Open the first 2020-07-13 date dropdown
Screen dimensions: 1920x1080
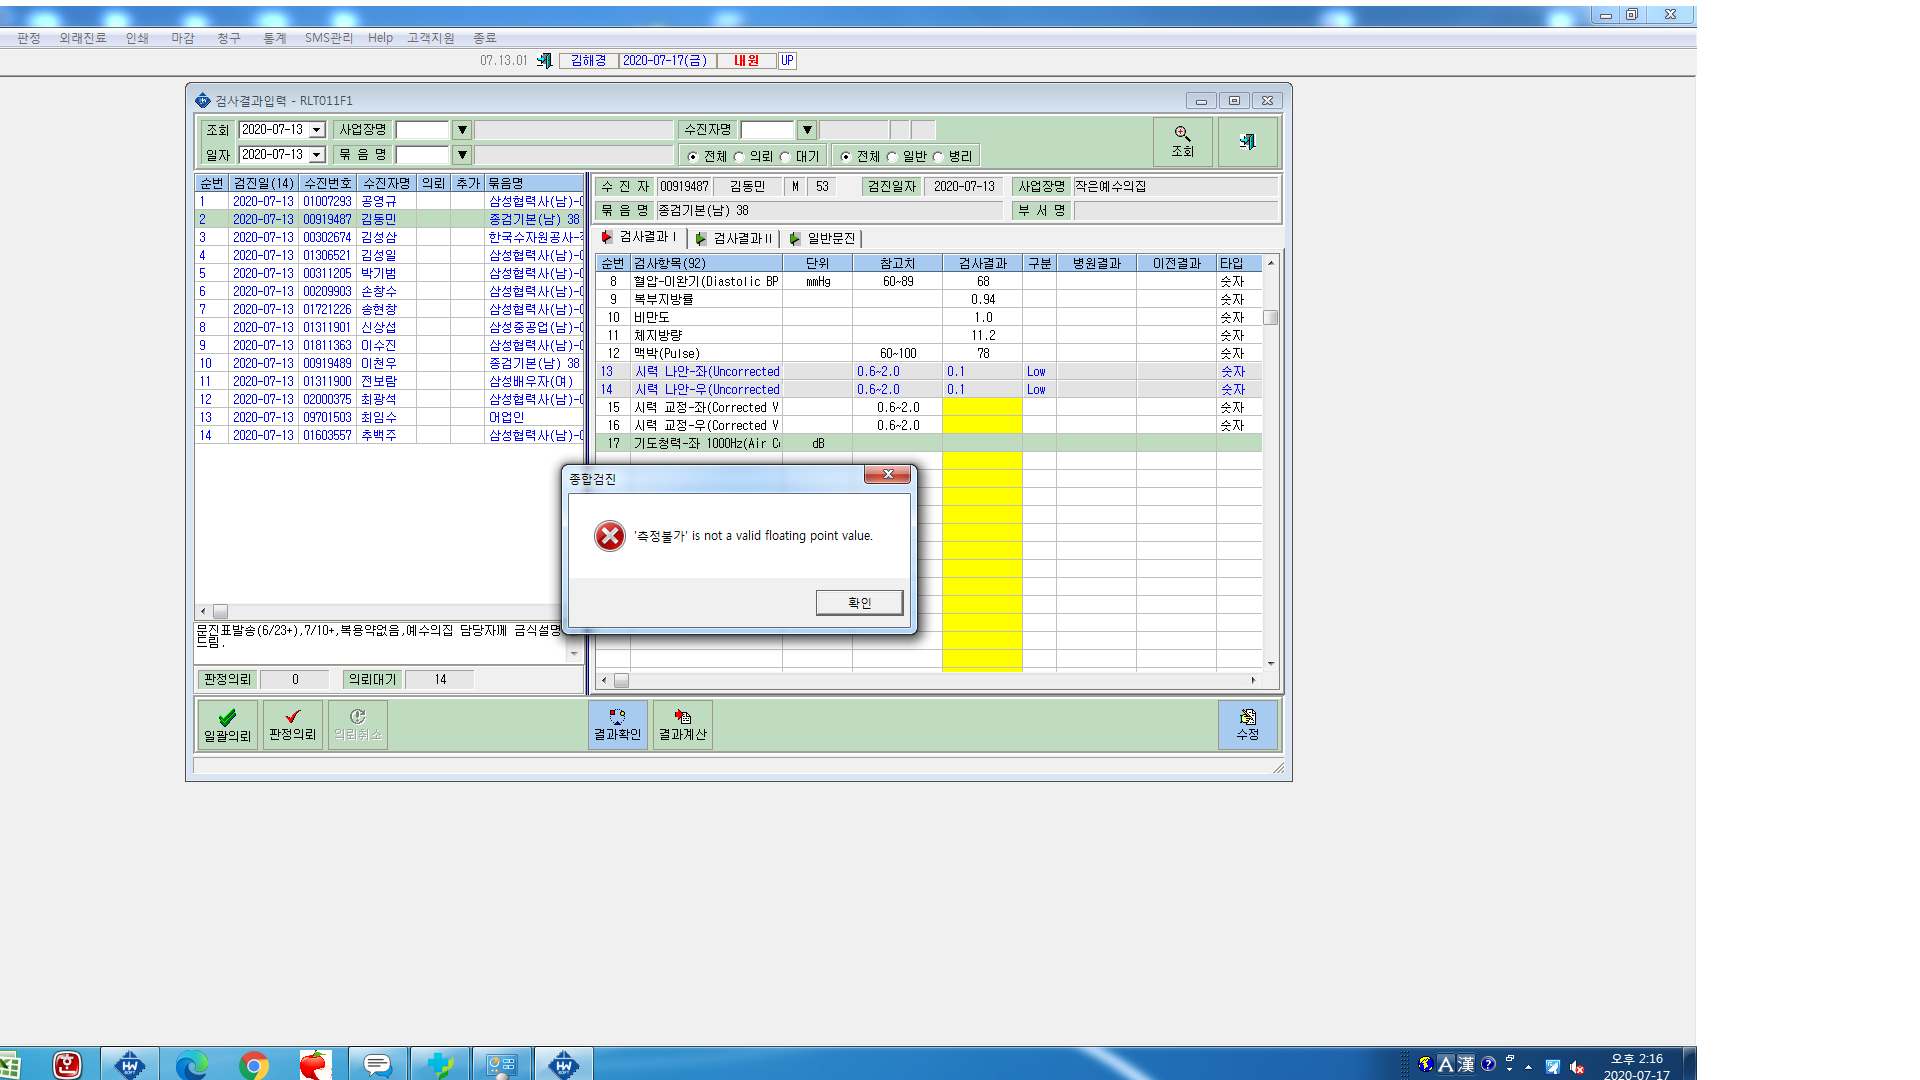317,130
